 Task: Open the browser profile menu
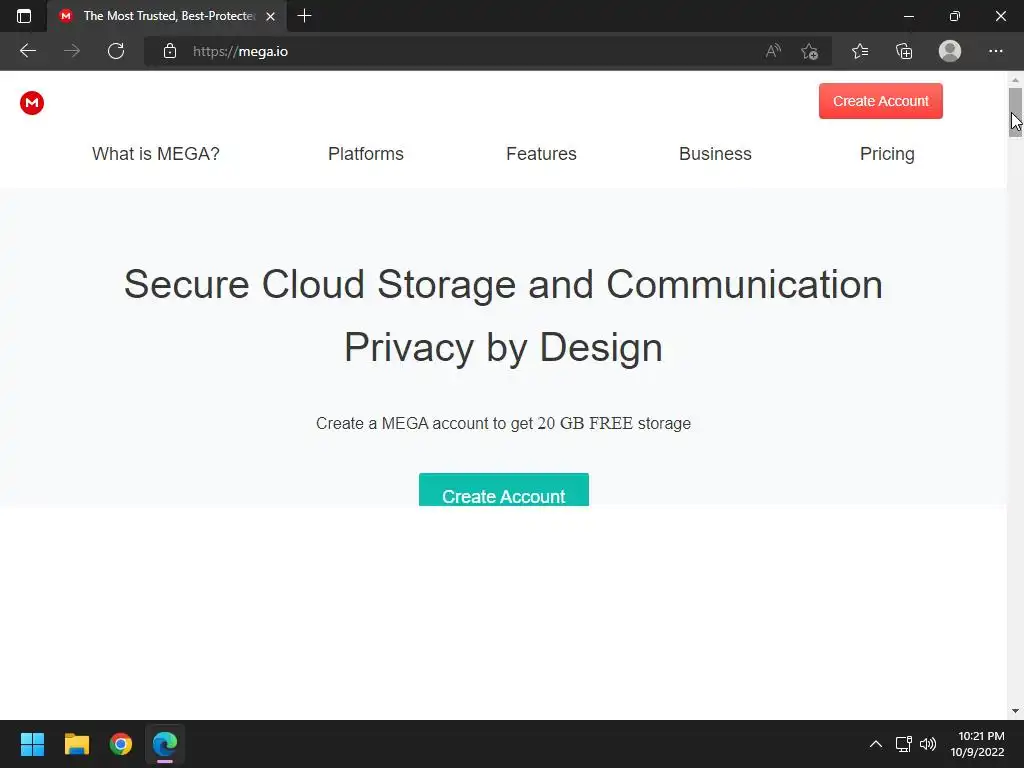point(950,51)
